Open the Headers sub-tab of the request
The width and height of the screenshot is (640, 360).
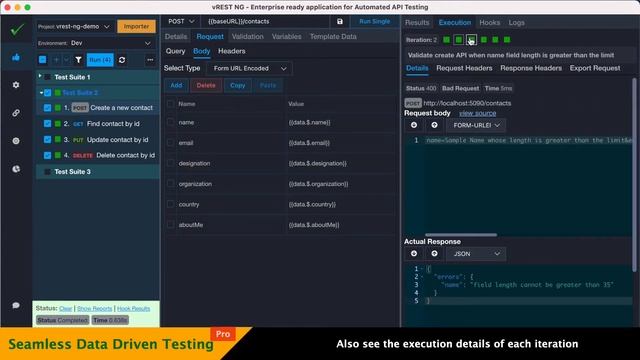[x=231, y=51]
